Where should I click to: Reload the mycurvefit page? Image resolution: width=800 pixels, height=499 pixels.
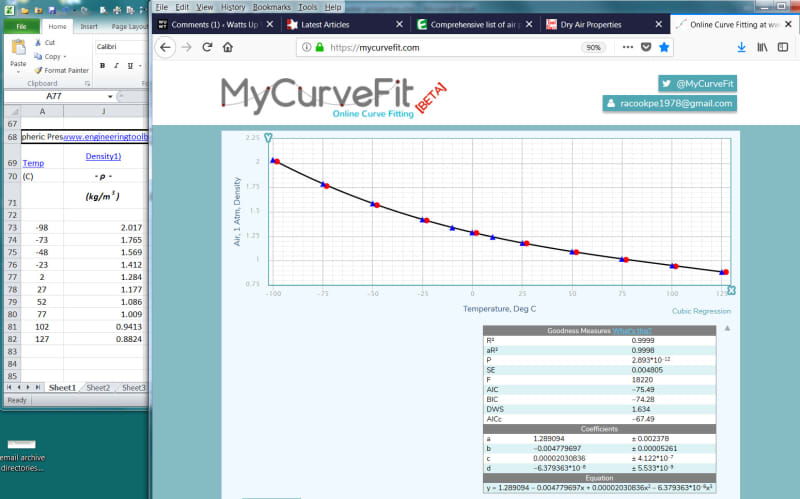(207, 47)
